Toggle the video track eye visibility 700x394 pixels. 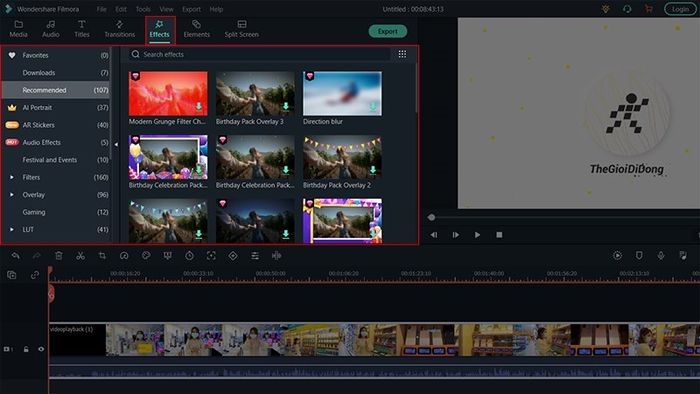41,349
